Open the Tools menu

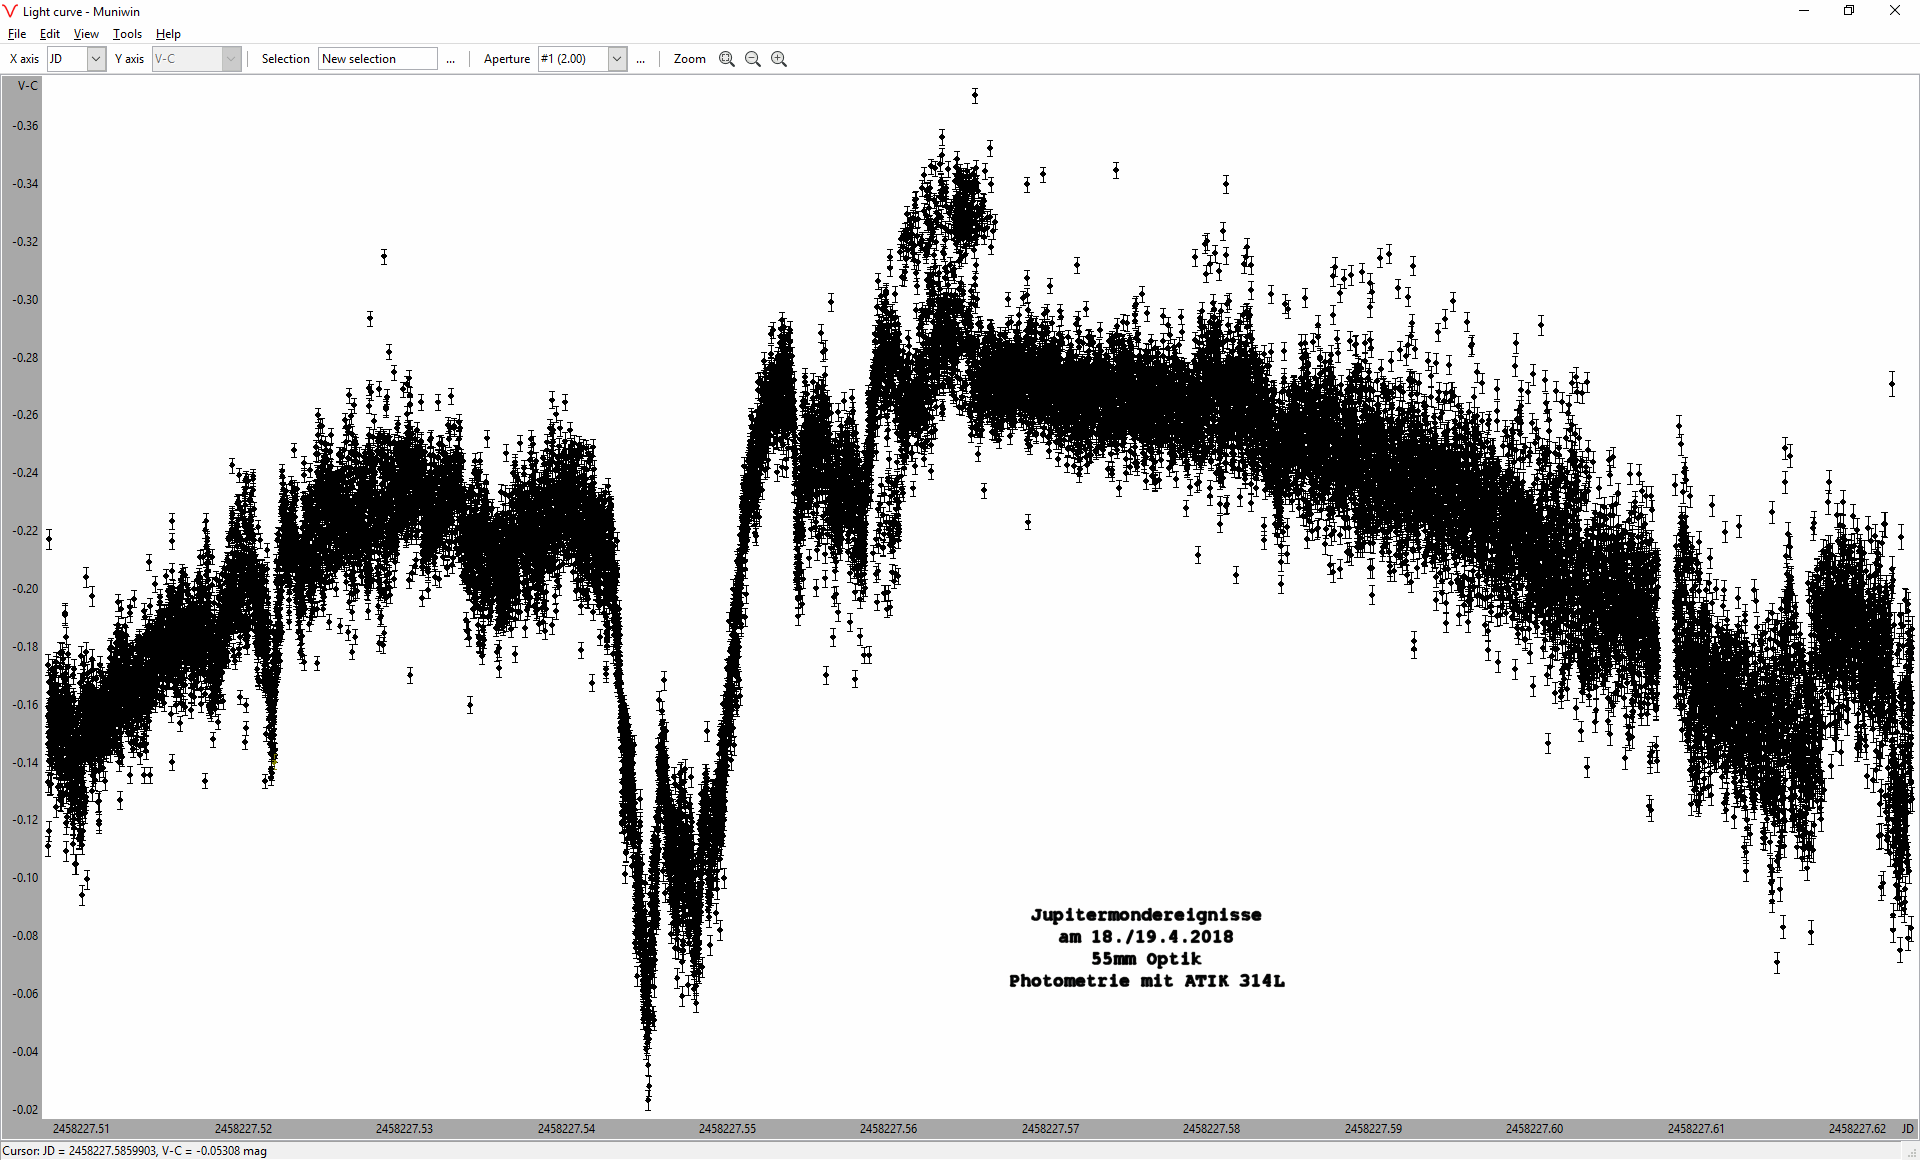point(127,34)
